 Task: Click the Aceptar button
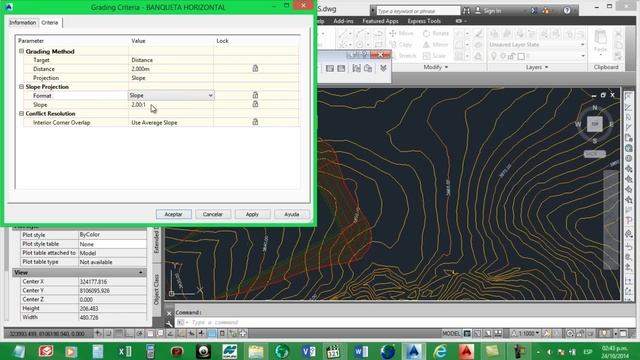click(x=173, y=214)
